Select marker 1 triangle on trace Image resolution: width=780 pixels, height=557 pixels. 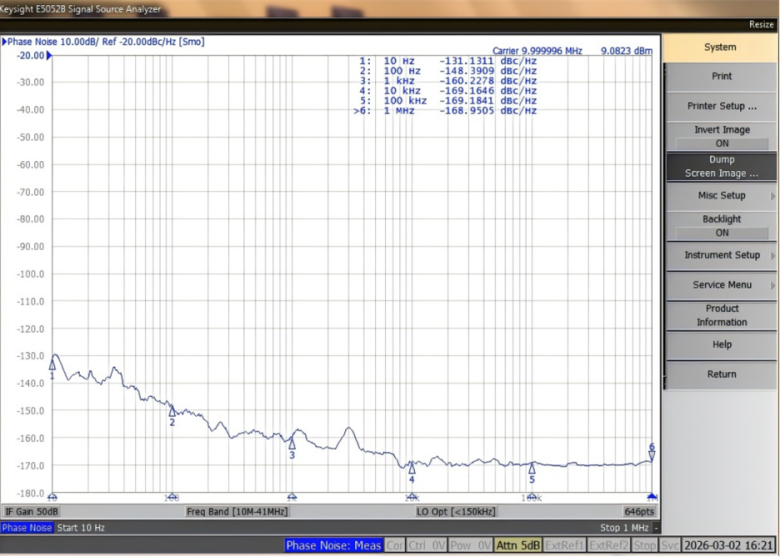click(52, 365)
